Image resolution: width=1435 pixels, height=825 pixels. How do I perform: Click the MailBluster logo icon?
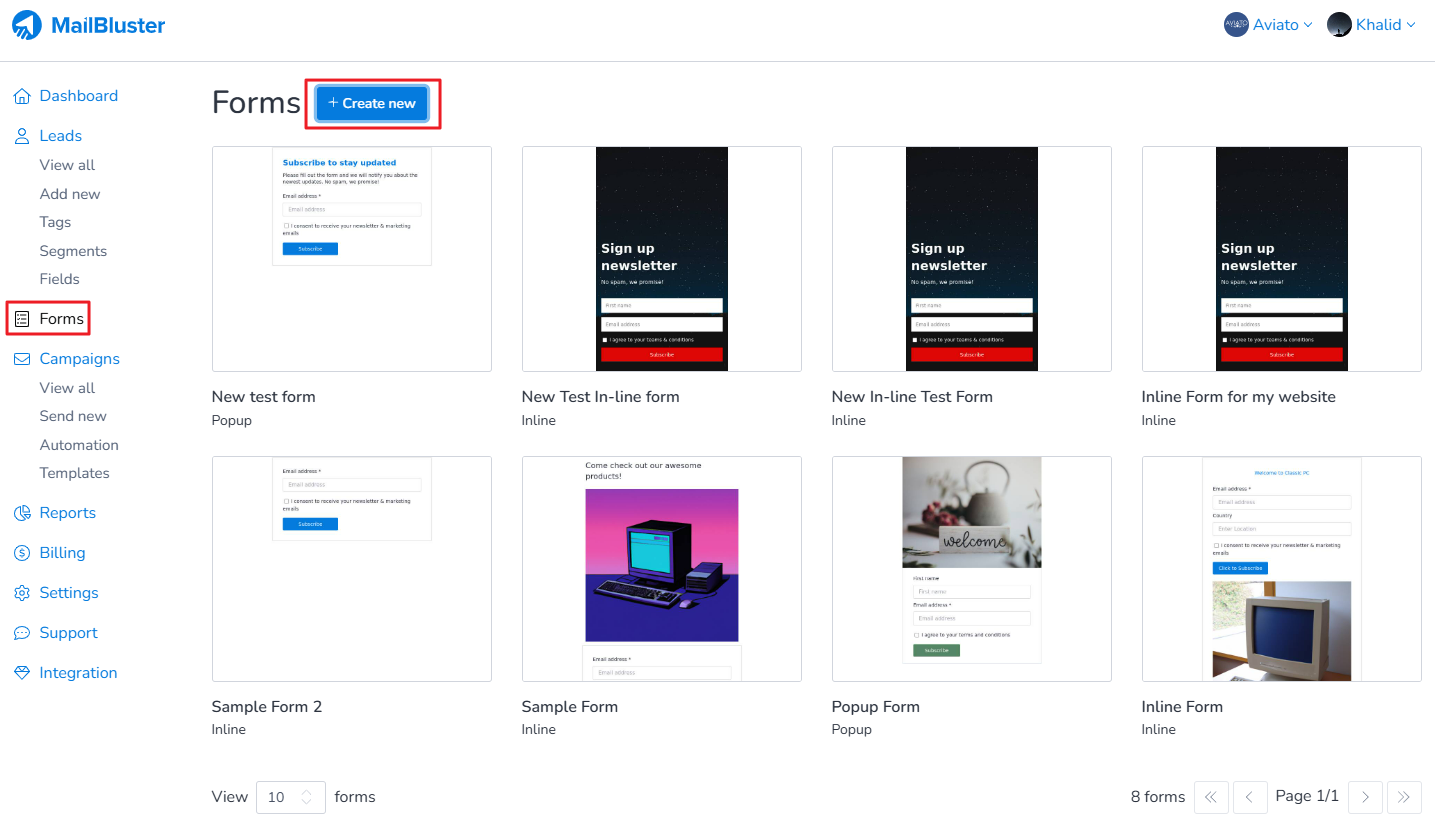click(x=27, y=26)
